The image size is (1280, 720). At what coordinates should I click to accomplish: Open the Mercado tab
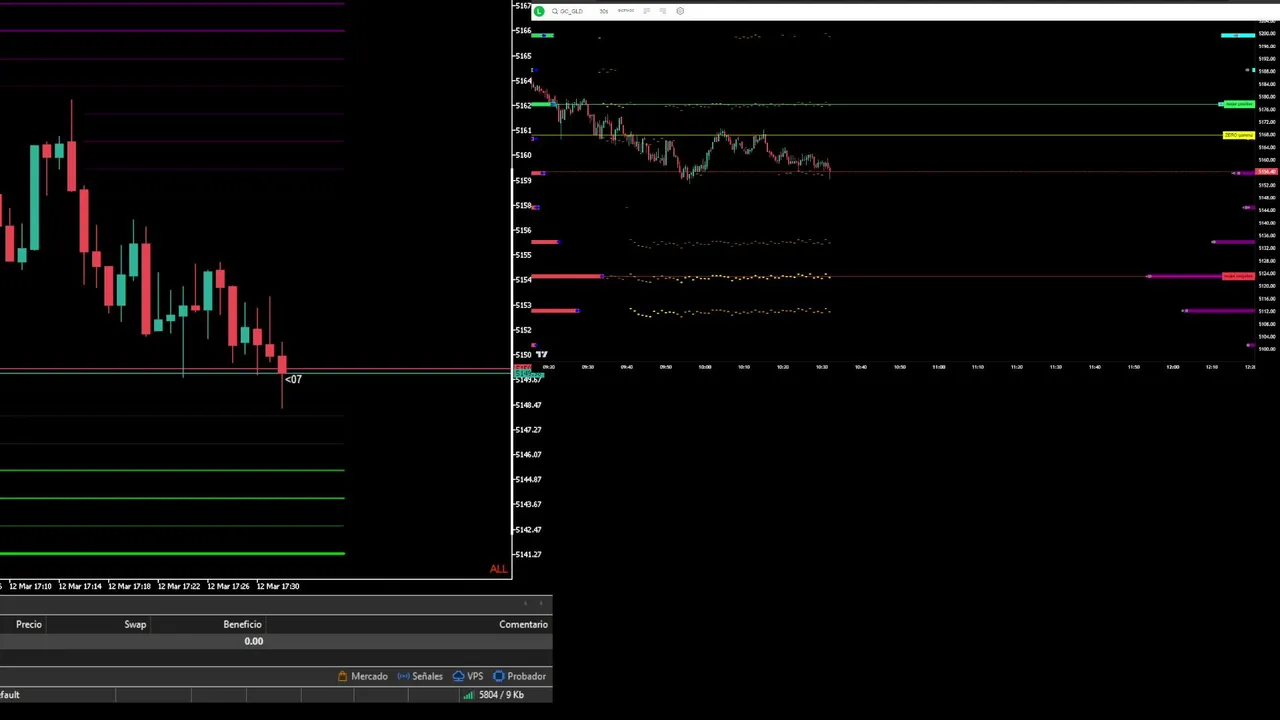pyautogui.click(x=362, y=676)
